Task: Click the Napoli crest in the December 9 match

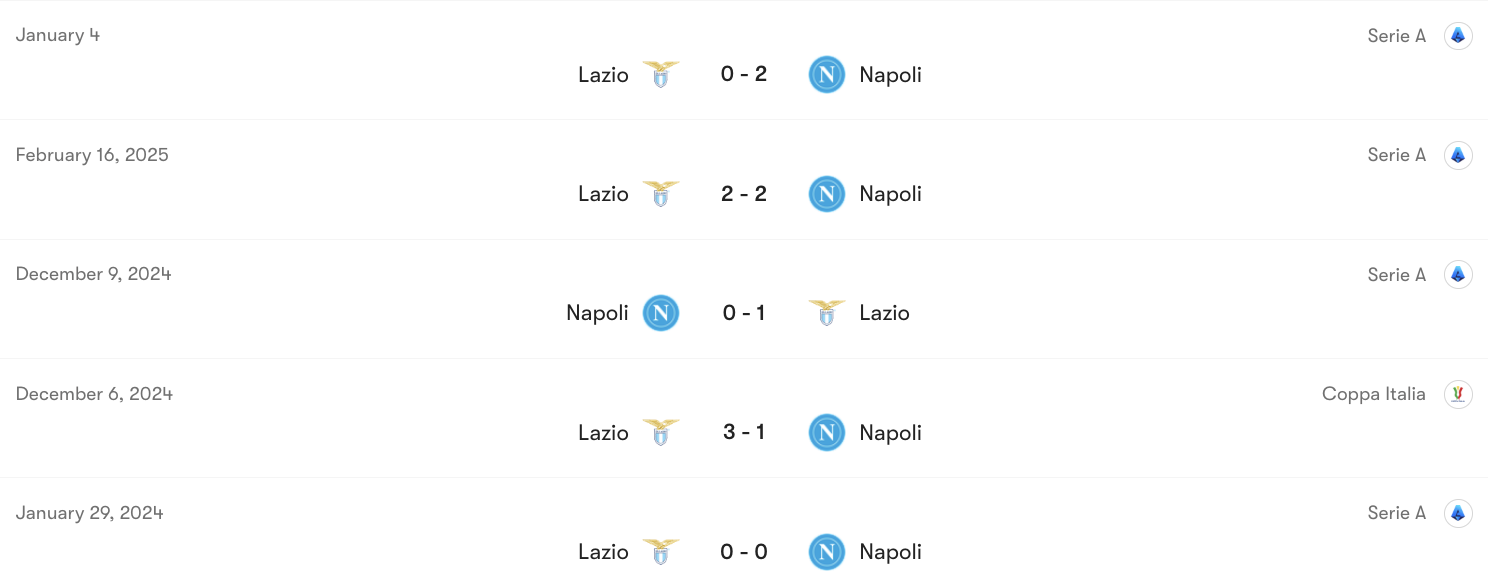Action: (x=661, y=313)
